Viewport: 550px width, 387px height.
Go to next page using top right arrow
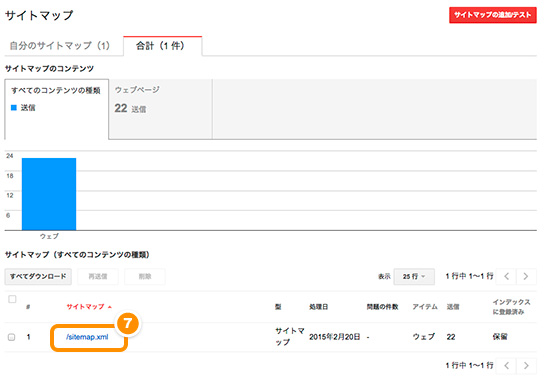point(526,276)
